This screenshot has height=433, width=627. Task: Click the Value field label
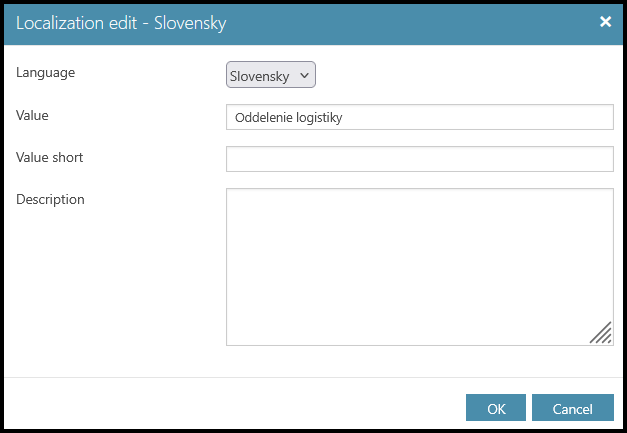[x=32, y=115]
